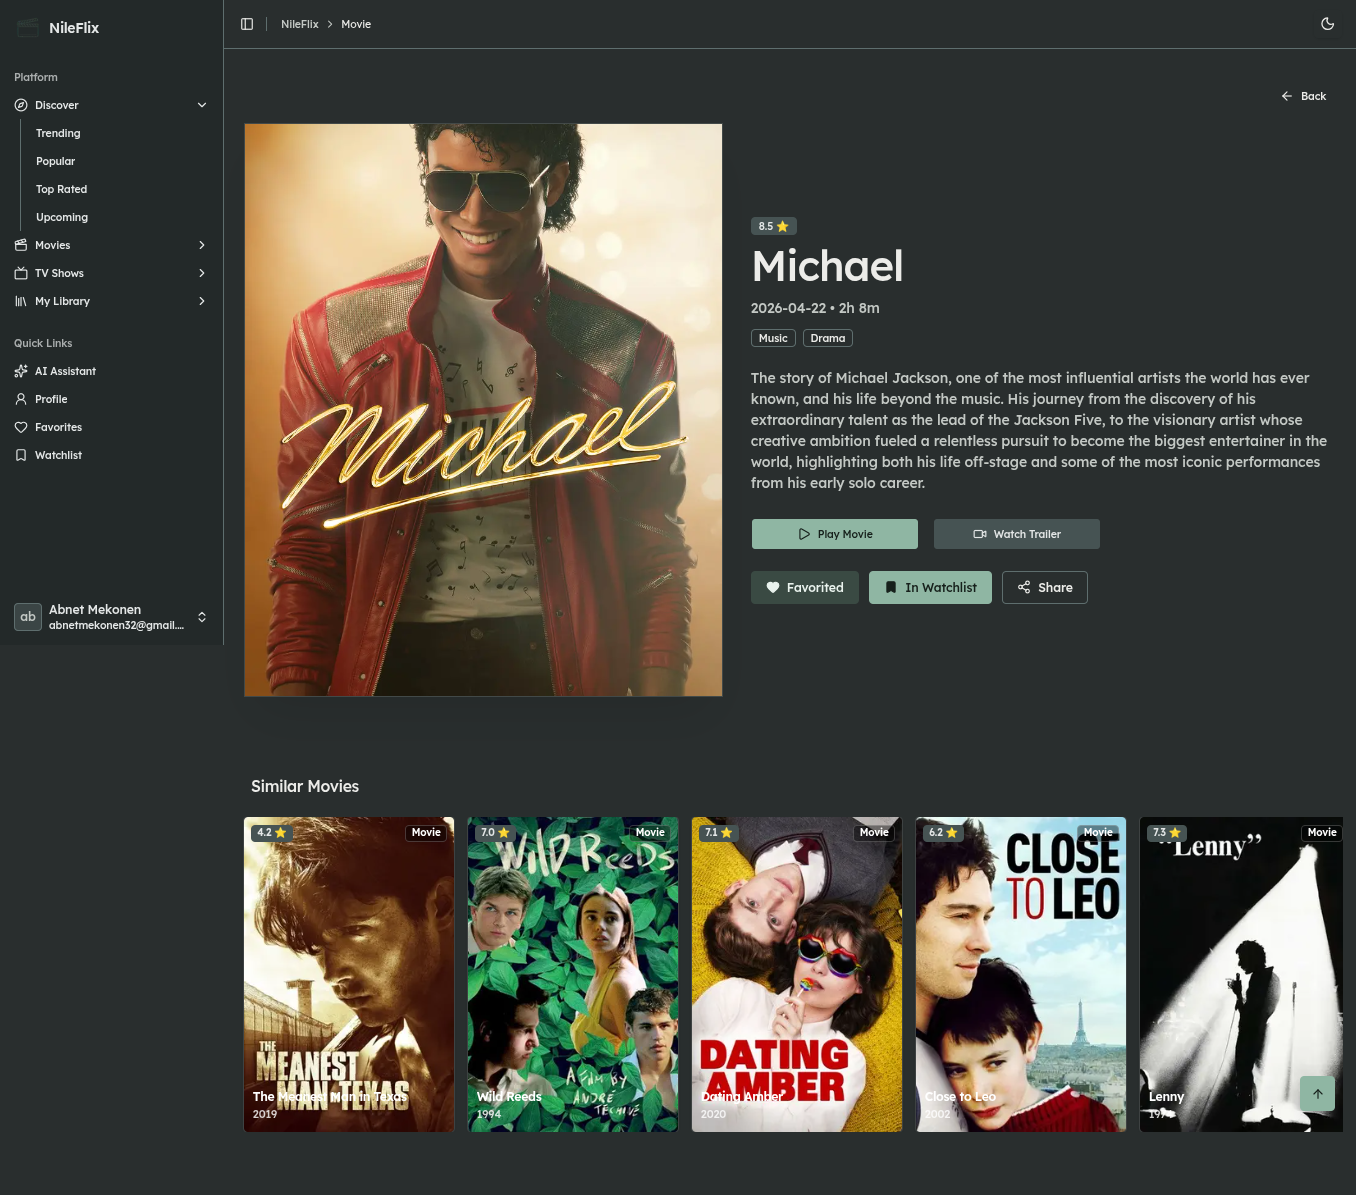Go to NileFlix breadcrumb link
Viewport: 1356px width, 1195px height.
[300, 24]
